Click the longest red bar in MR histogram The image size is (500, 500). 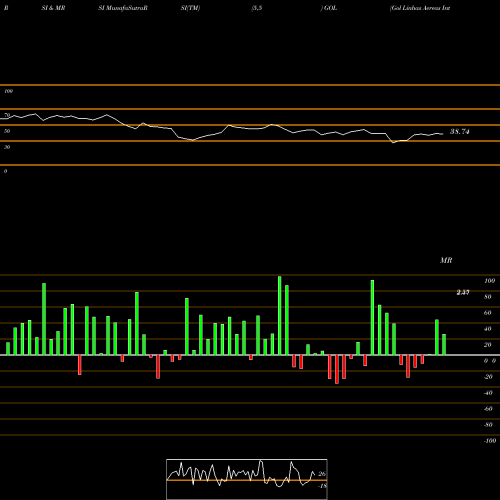337,369
